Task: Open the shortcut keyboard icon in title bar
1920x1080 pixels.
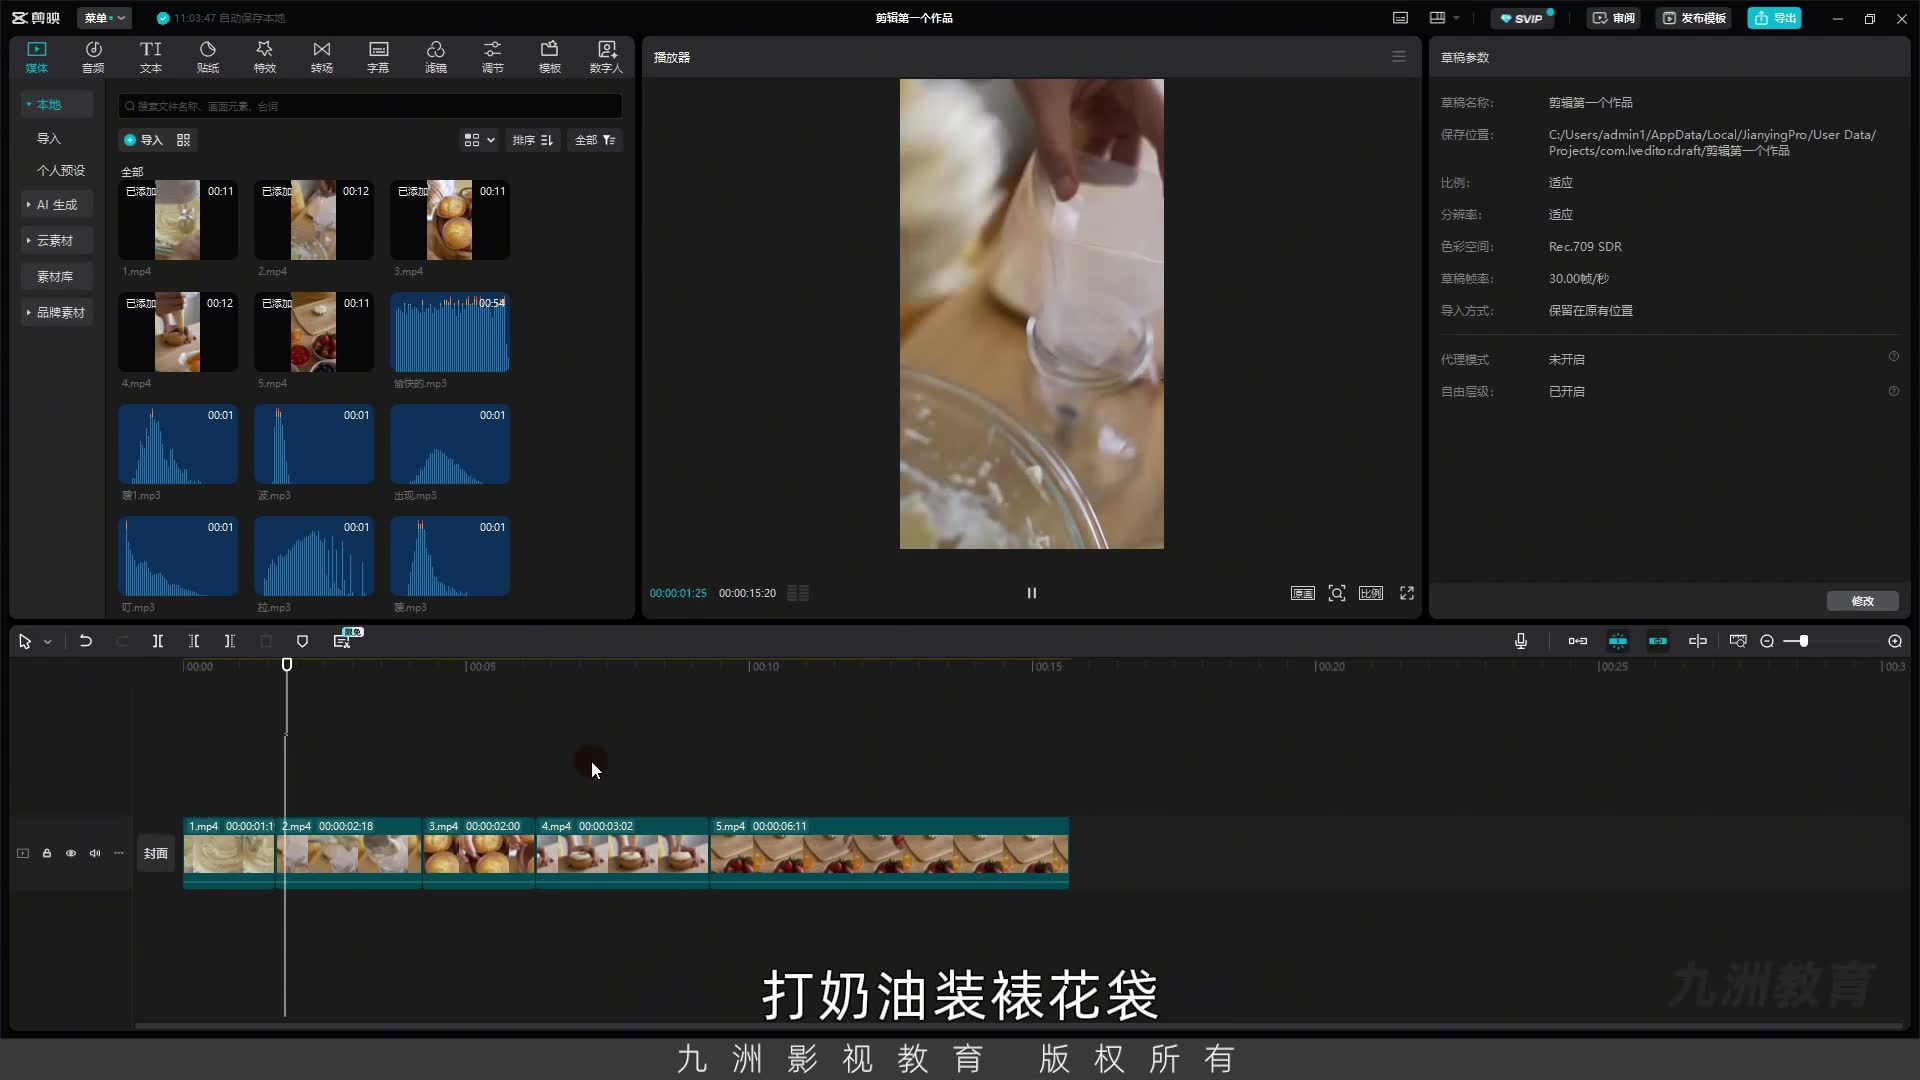Action: tap(1400, 18)
